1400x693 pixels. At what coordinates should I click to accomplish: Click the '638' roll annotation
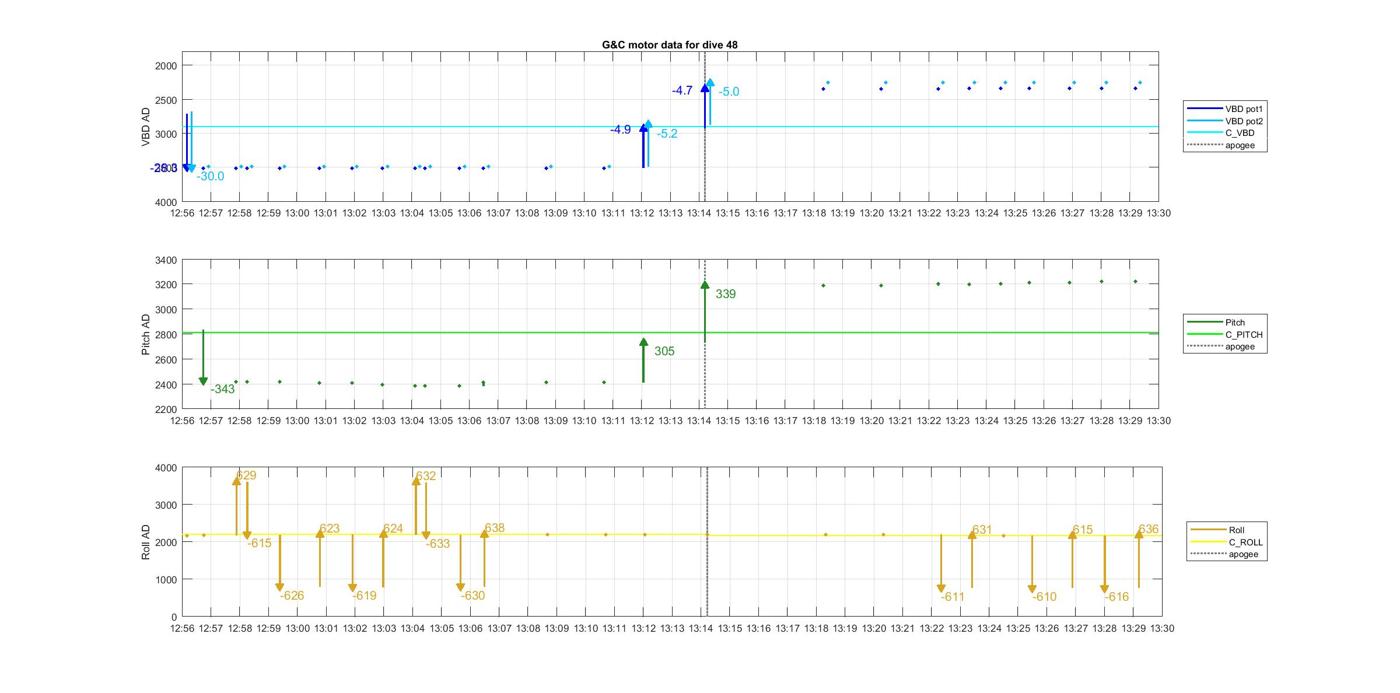(x=494, y=528)
